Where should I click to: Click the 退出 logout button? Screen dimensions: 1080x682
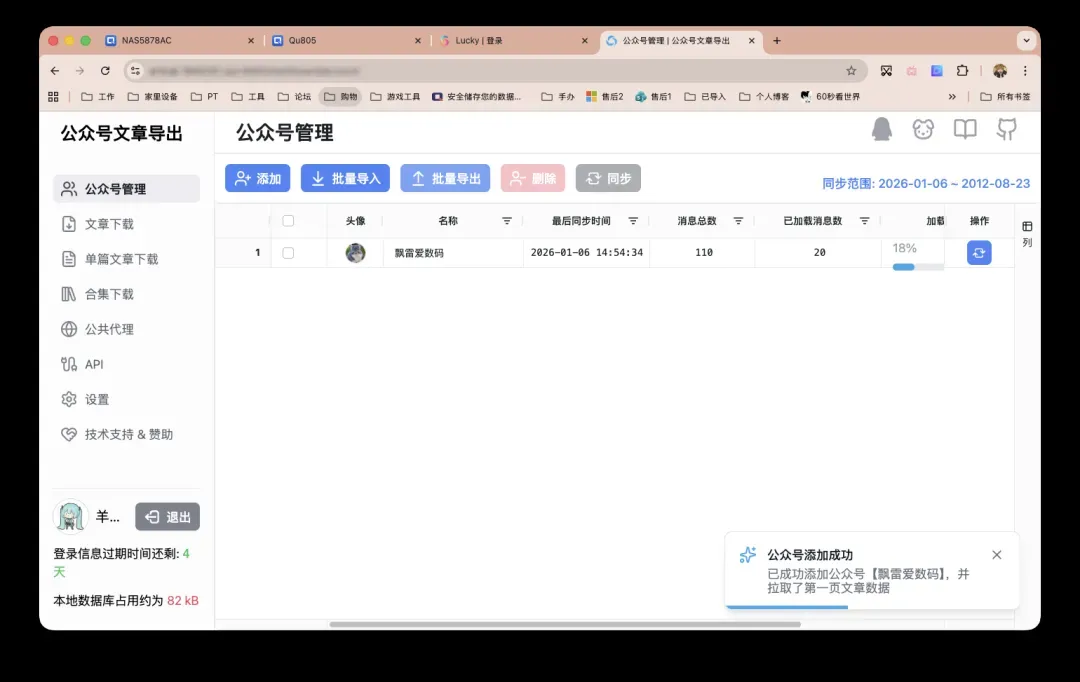click(168, 517)
